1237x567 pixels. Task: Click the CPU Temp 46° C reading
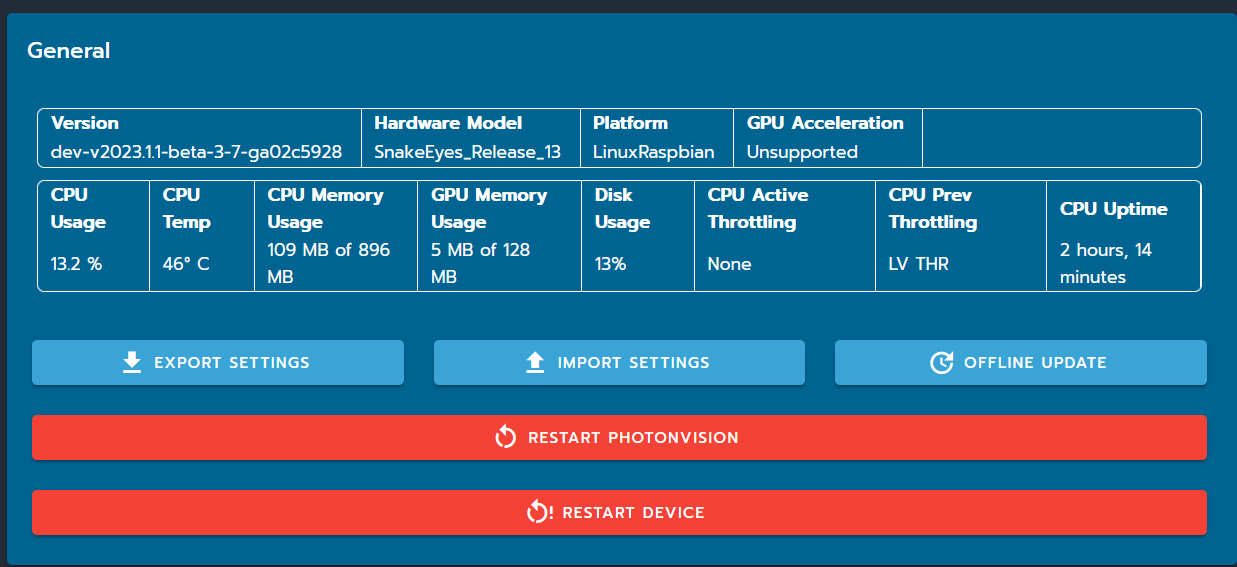coord(186,264)
